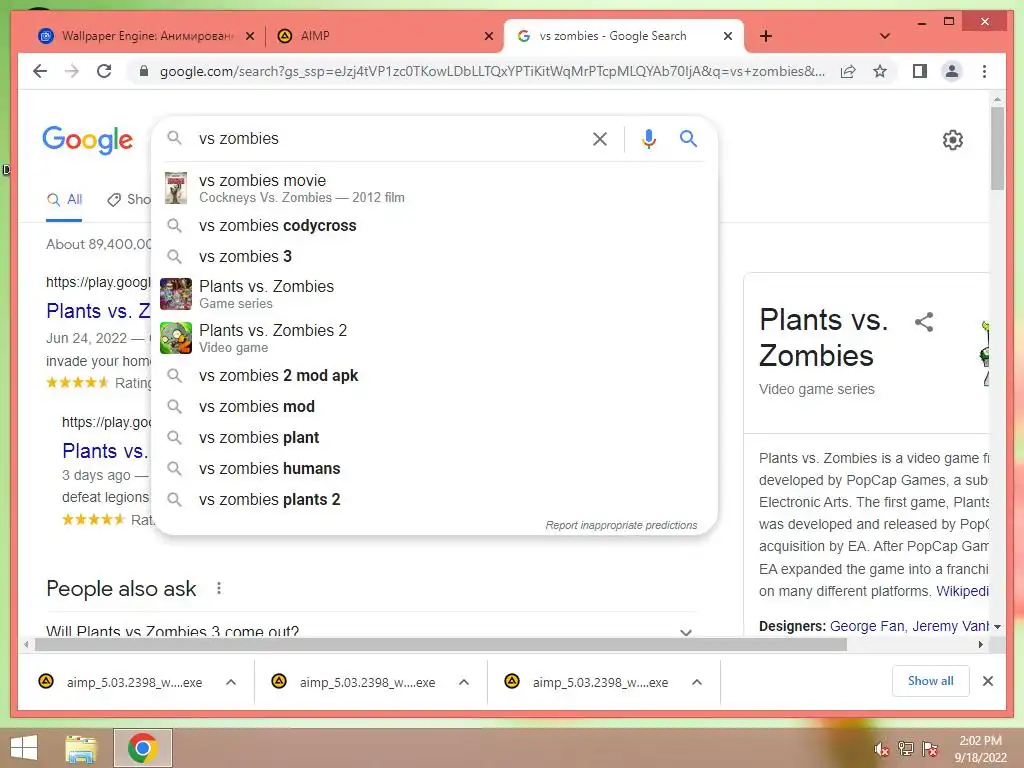
Task: Click inside the vs zombies search field
Action: tap(389, 138)
